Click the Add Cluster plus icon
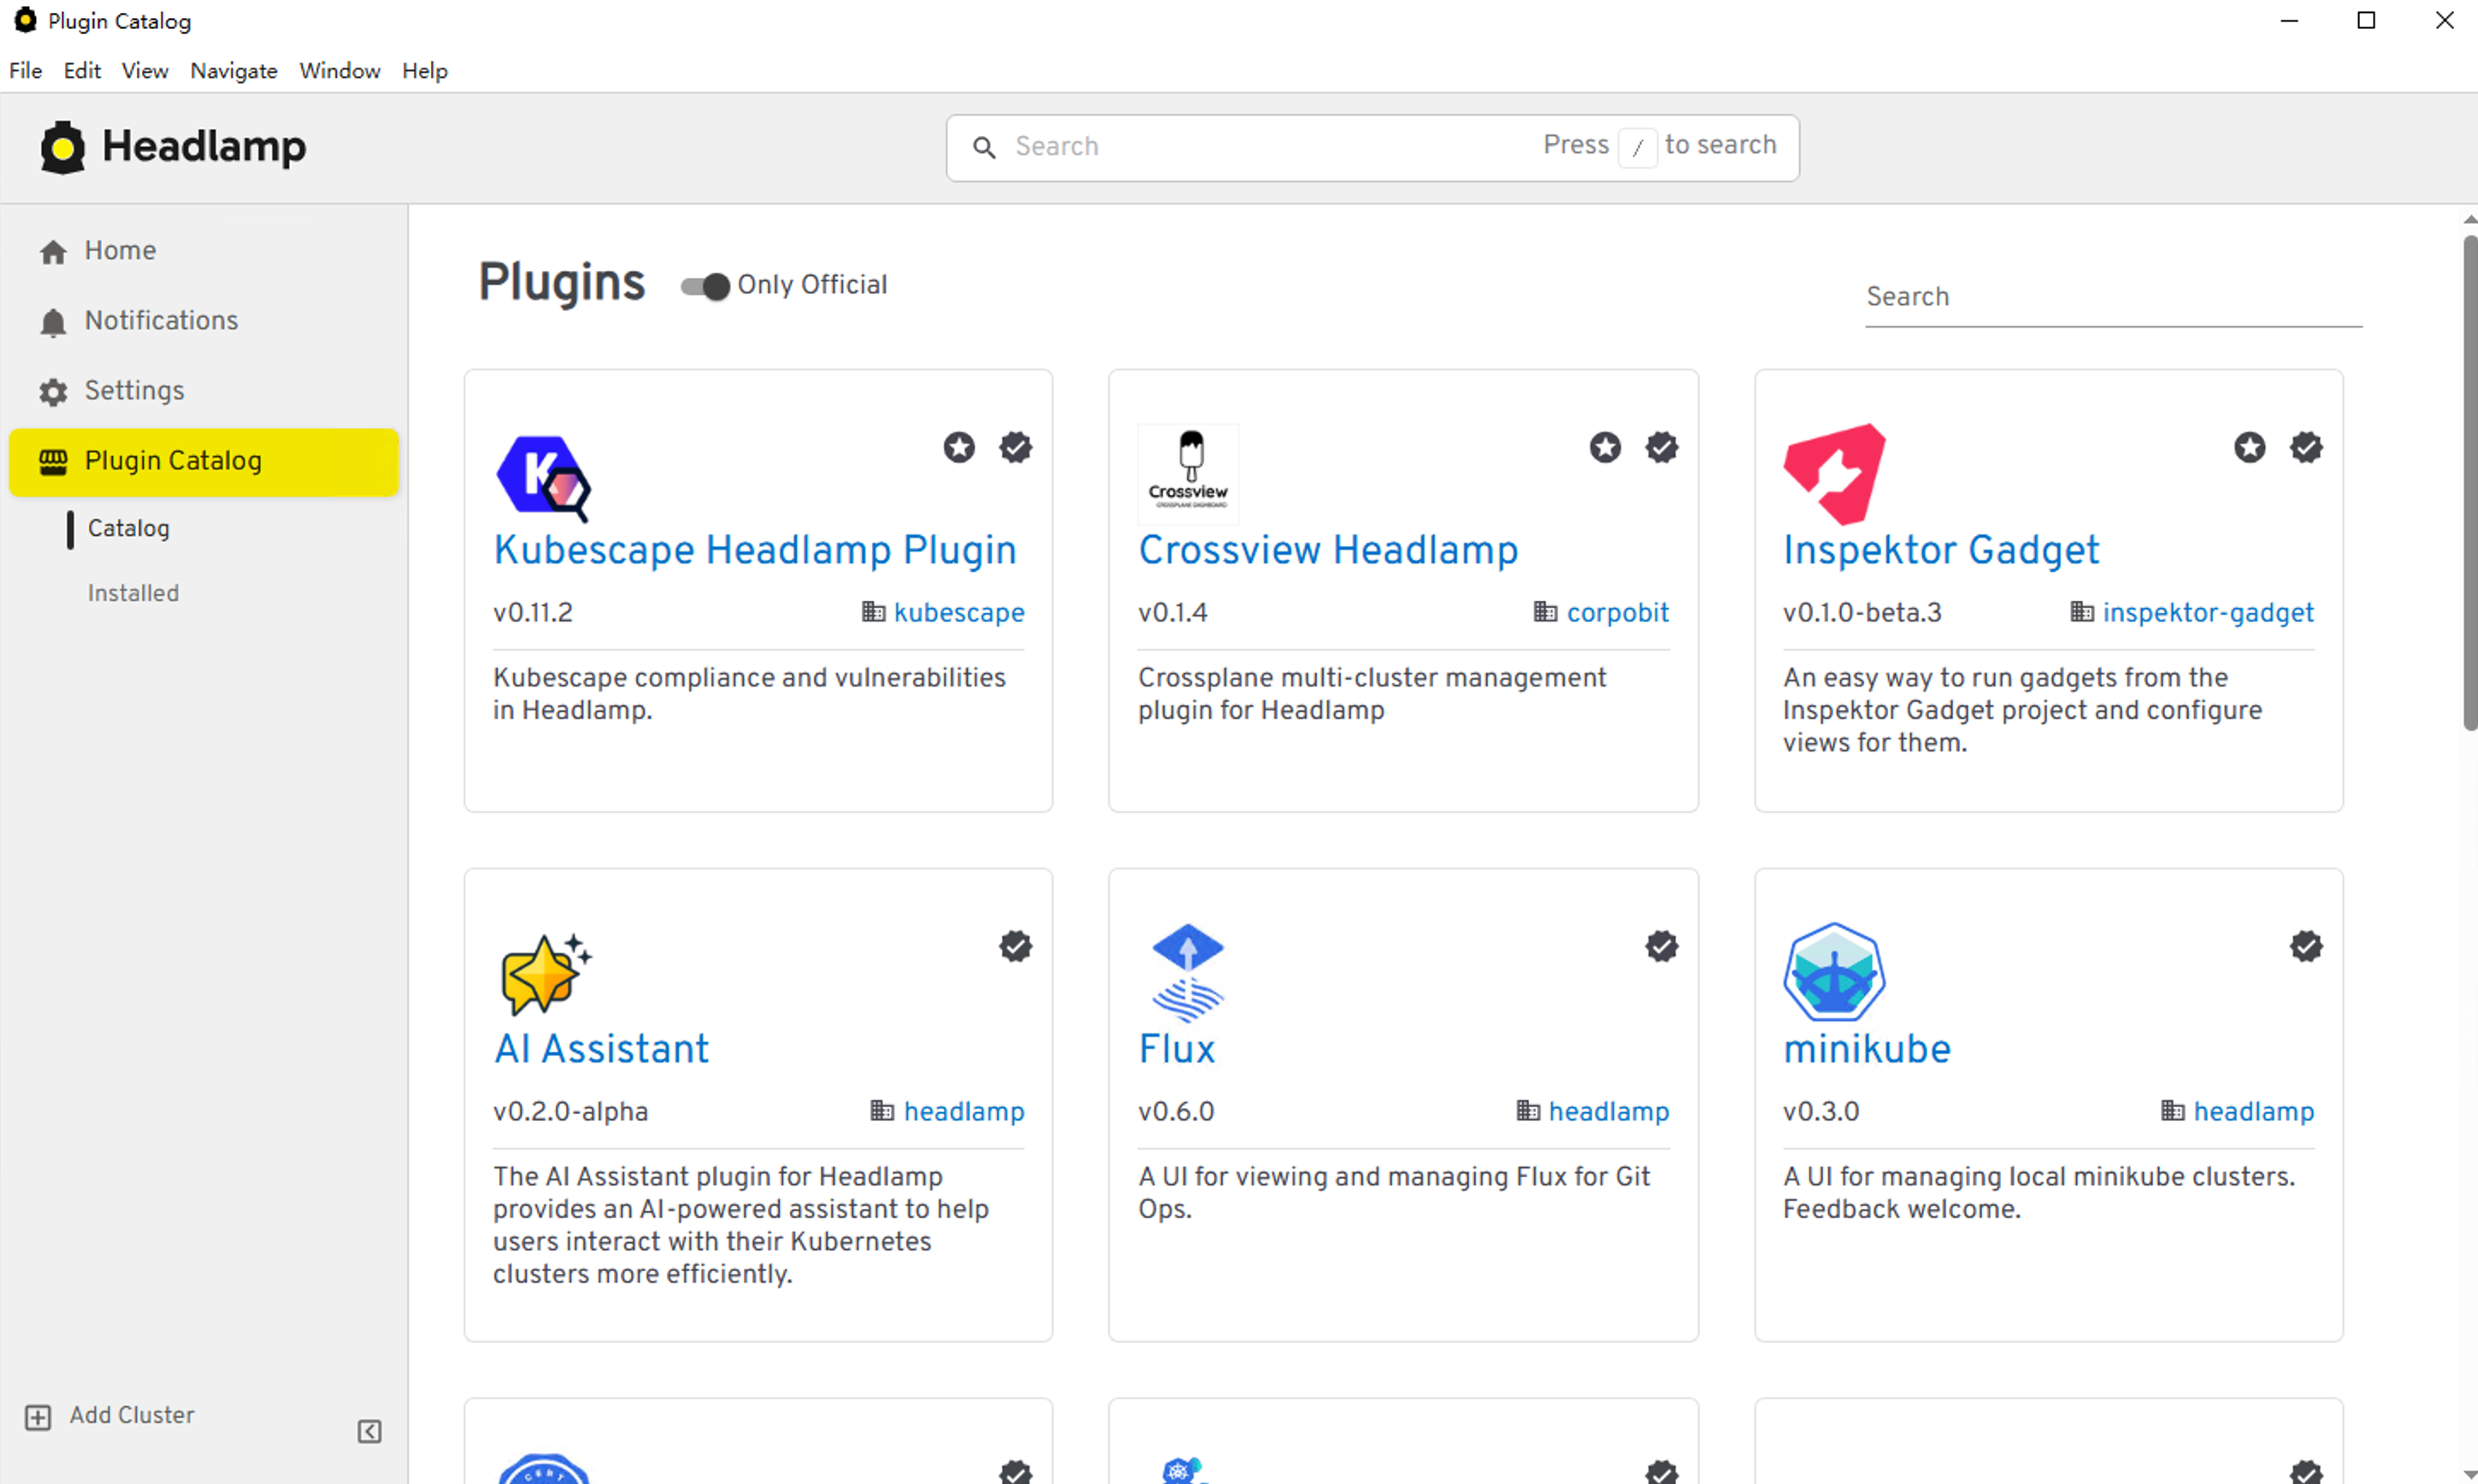The height and width of the screenshot is (1484, 2478). point(38,1417)
